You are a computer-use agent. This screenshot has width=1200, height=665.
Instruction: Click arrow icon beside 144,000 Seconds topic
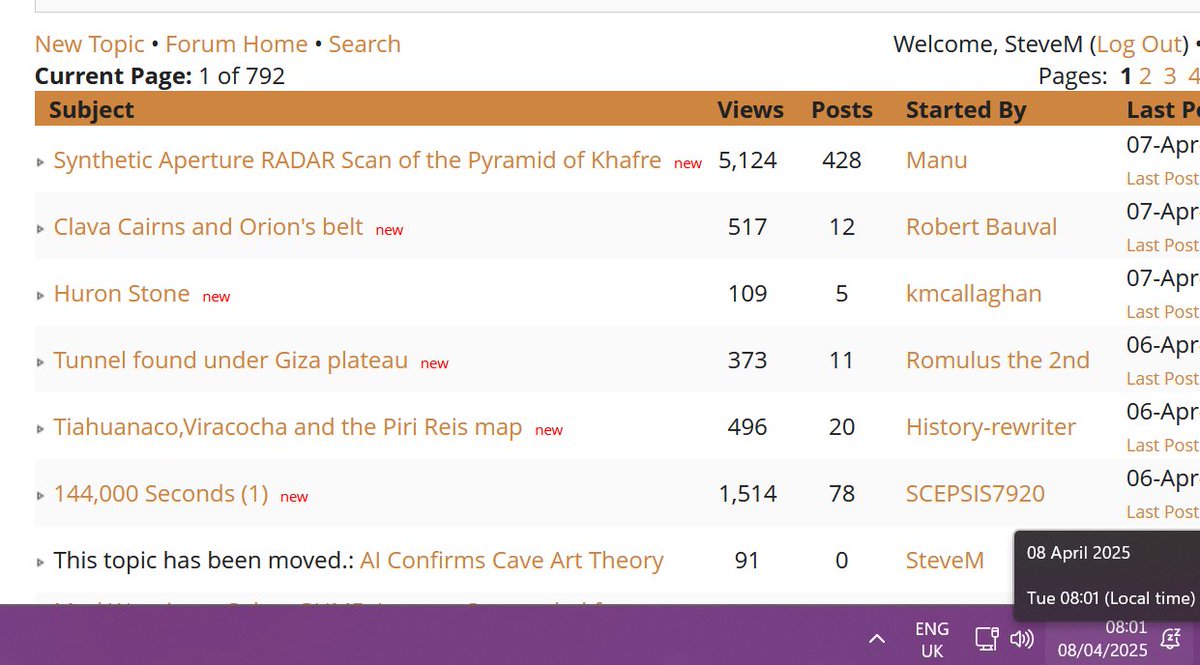[x=41, y=496]
